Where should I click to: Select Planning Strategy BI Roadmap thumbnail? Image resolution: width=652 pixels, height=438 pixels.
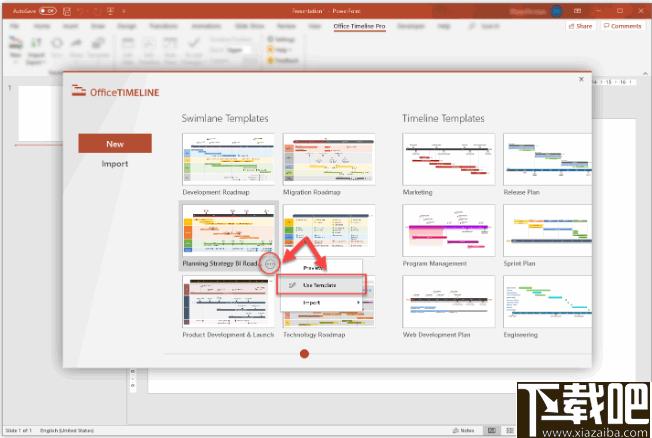[x=228, y=230]
